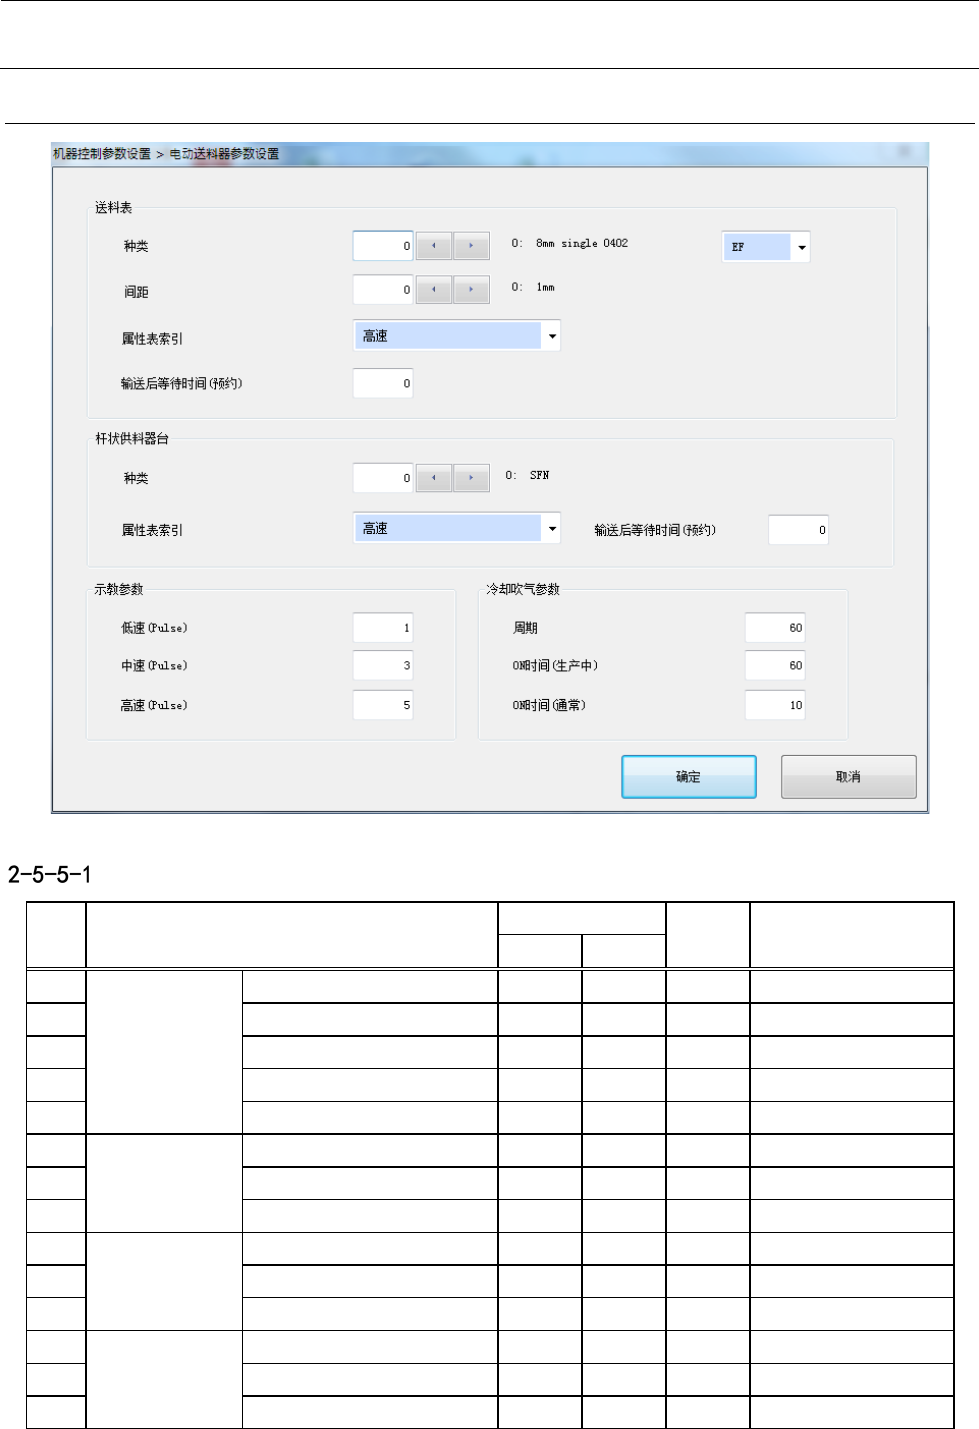Image resolution: width=979 pixels, height=1429 pixels.
Task: Open 送料表 属性表索引 高速 dropdown
Action: pyautogui.click(x=552, y=336)
